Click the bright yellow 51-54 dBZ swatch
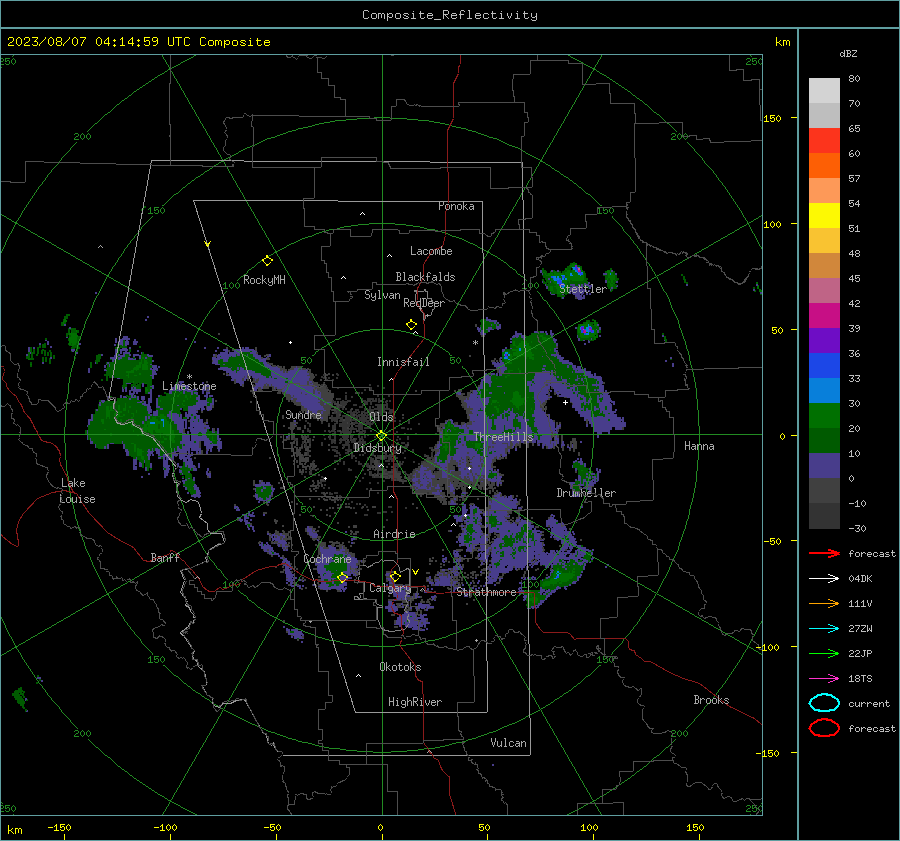 (824, 215)
